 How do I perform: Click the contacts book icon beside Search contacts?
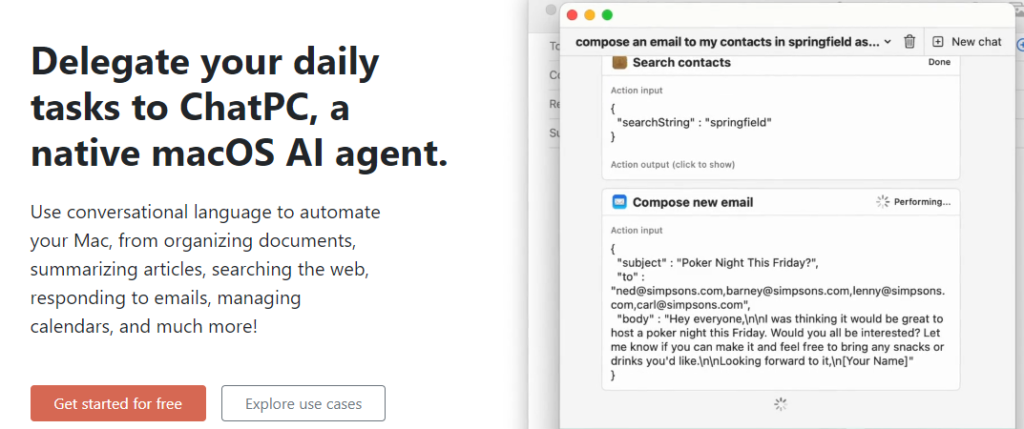(x=619, y=63)
